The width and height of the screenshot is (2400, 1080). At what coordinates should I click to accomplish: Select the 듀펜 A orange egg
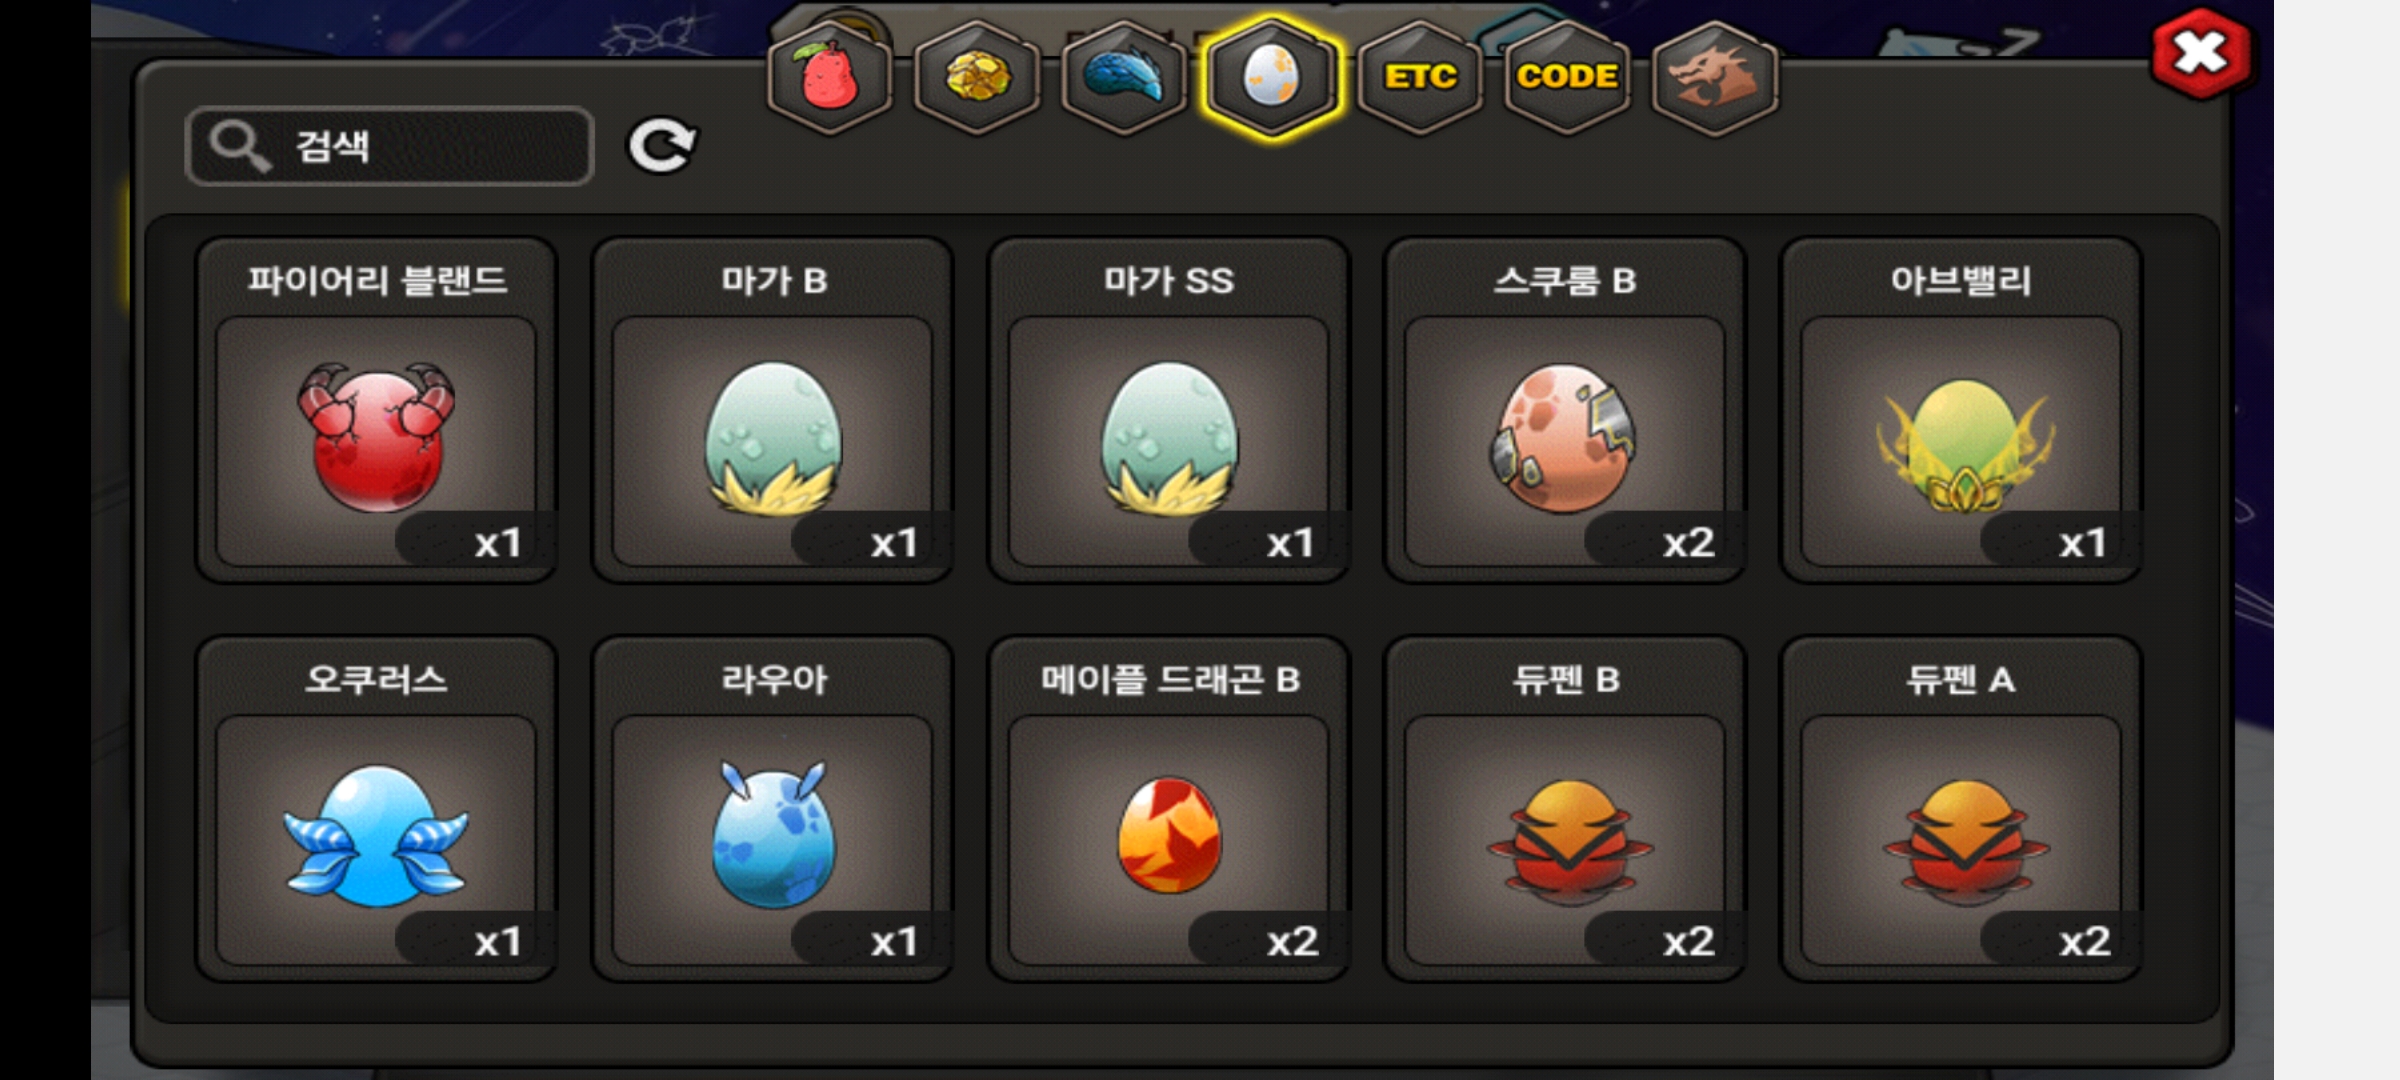pos(1960,808)
